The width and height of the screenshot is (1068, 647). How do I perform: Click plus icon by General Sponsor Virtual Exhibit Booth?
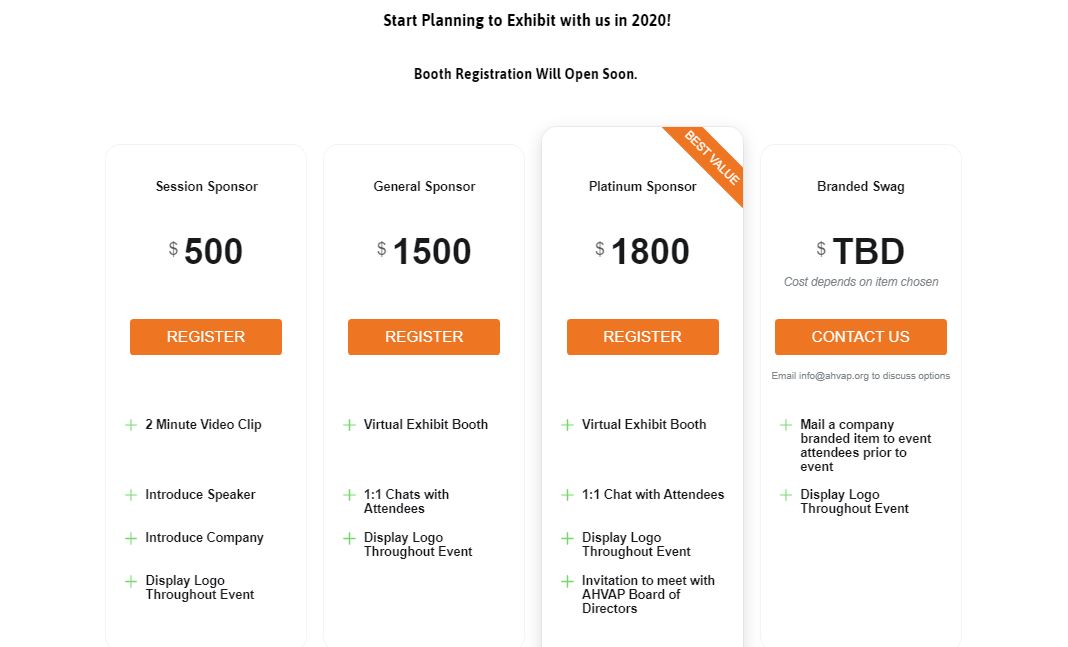pos(349,425)
